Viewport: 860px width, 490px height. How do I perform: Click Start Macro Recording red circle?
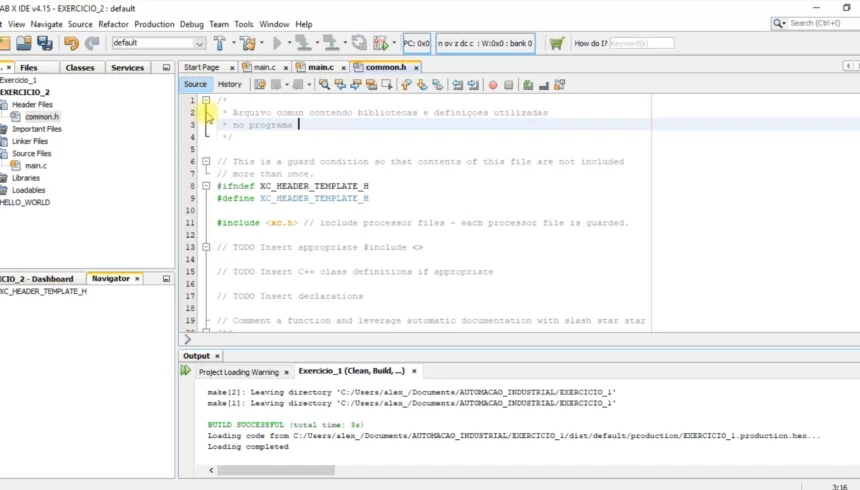[x=493, y=85]
